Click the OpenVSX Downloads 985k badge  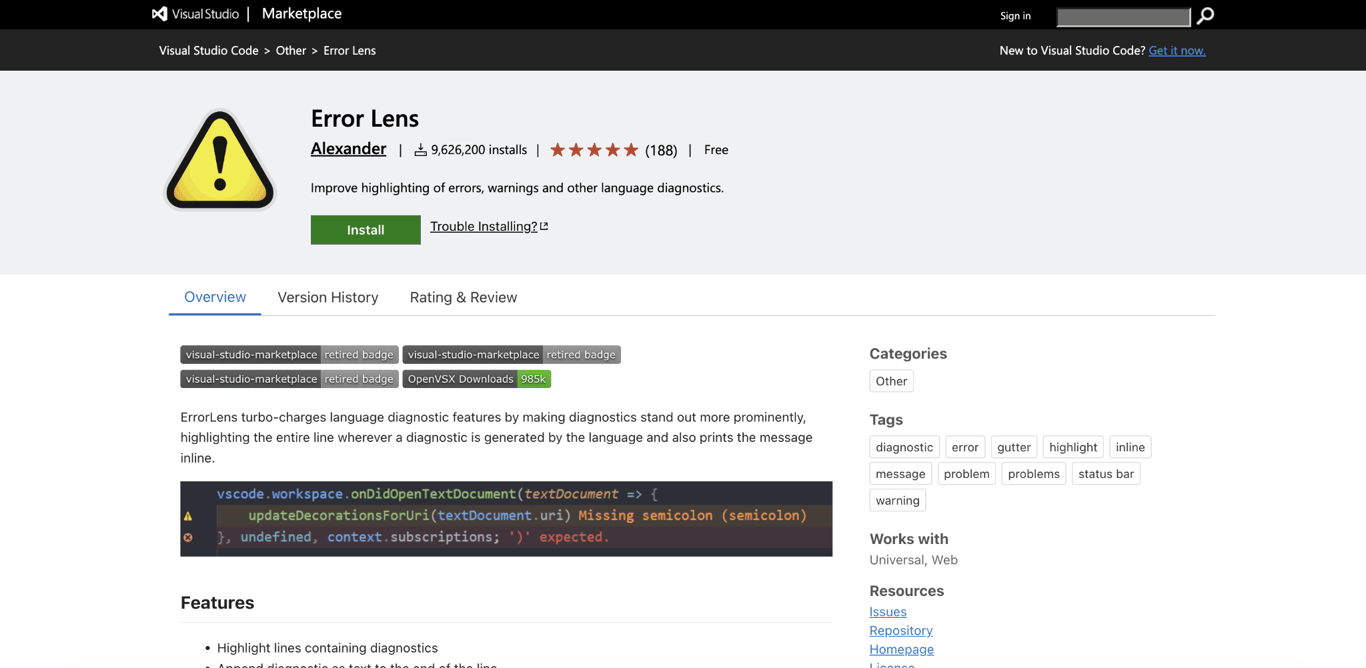(x=476, y=379)
